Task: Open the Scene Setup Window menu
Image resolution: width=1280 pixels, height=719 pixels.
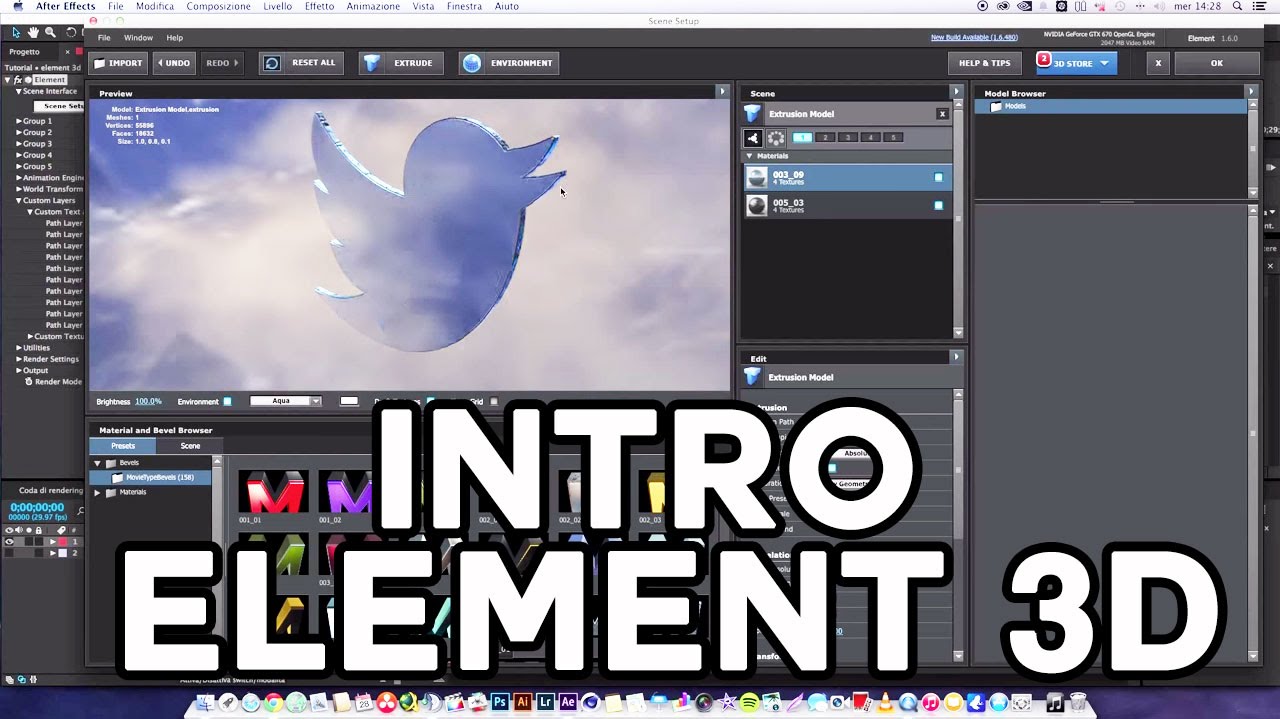Action: pyautogui.click(x=138, y=38)
